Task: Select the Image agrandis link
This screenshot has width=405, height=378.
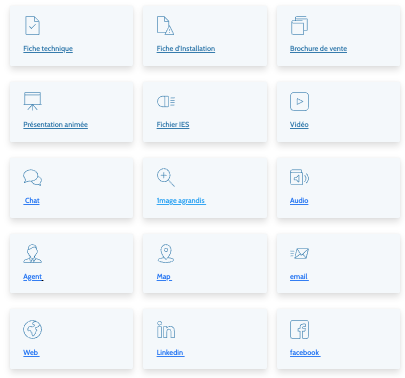Action: (x=181, y=201)
